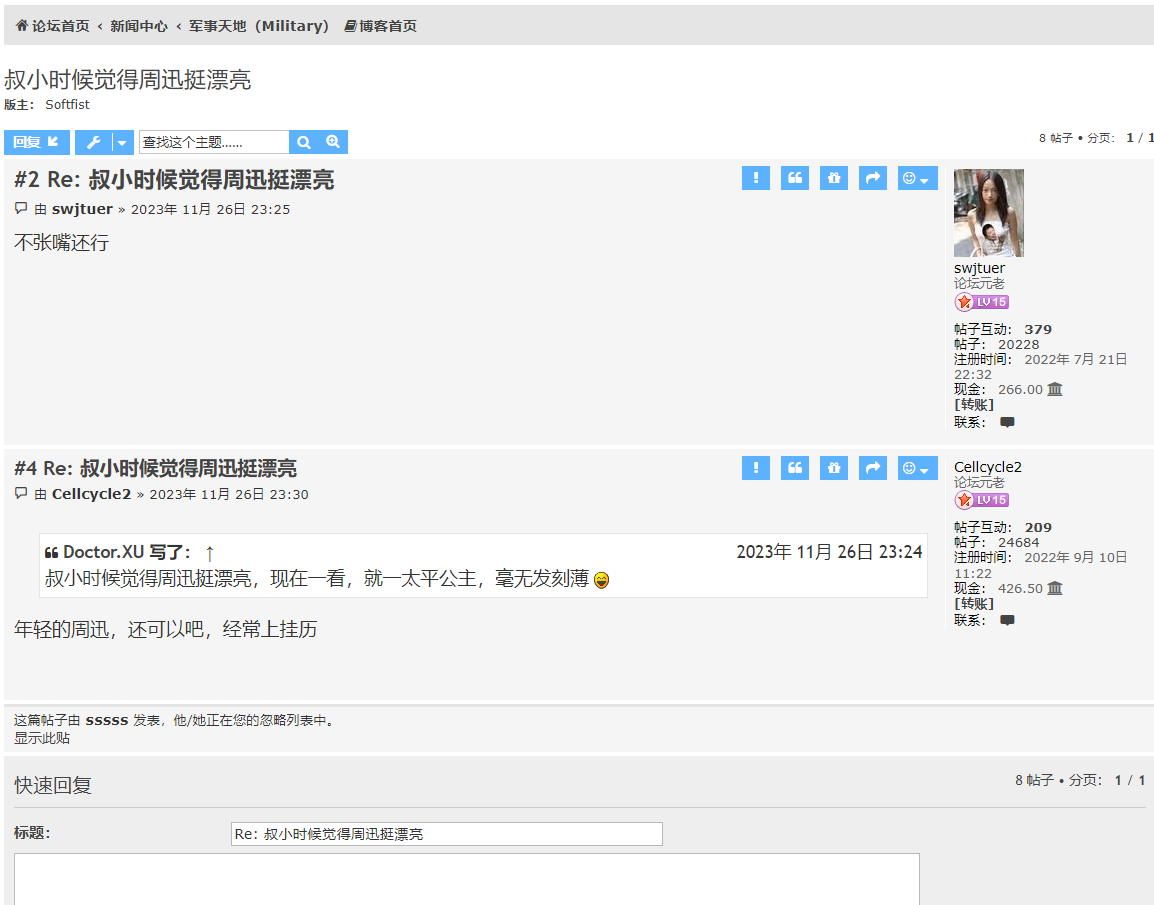Open the 新闻中心 breadcrumb link
This screenshot has height=905, width=1154.
(138, 26)
